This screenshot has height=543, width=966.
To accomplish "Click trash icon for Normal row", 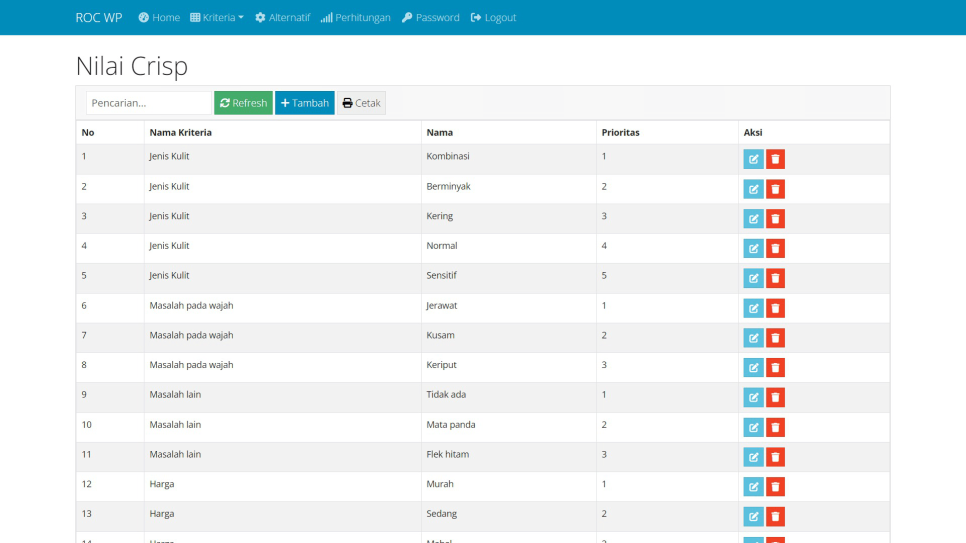I will pos(775,248).
